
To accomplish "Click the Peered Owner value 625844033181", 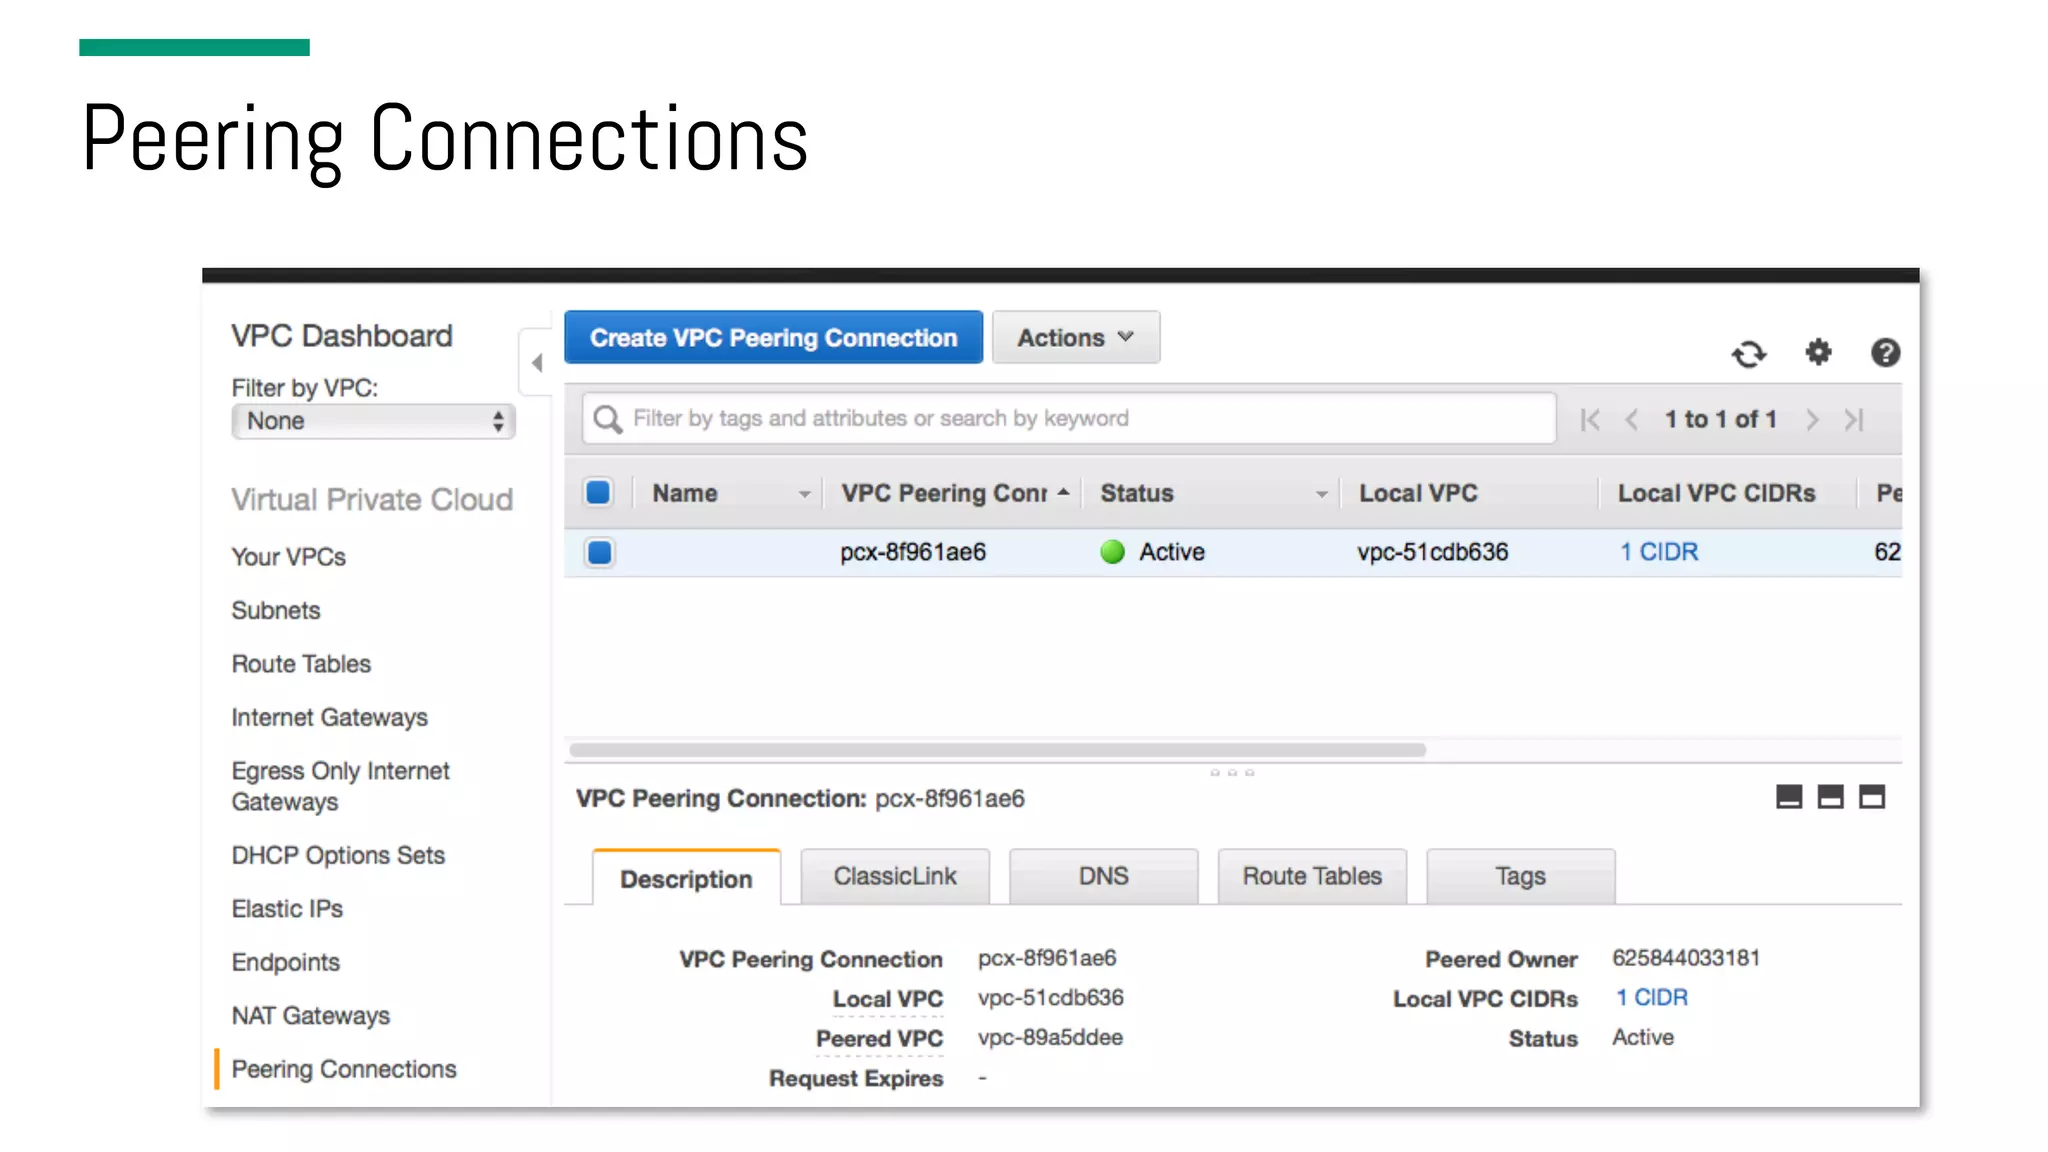I will (x=1686, y=958).
